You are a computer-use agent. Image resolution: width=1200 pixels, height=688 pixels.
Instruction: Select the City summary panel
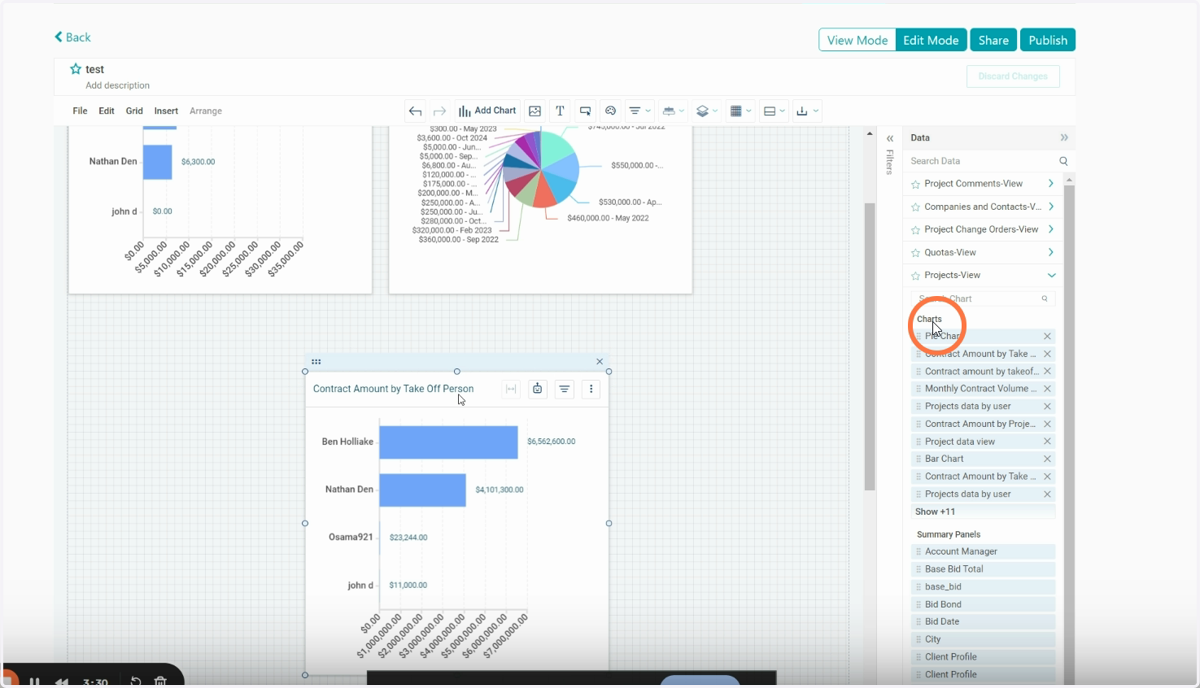click(983, 639)
